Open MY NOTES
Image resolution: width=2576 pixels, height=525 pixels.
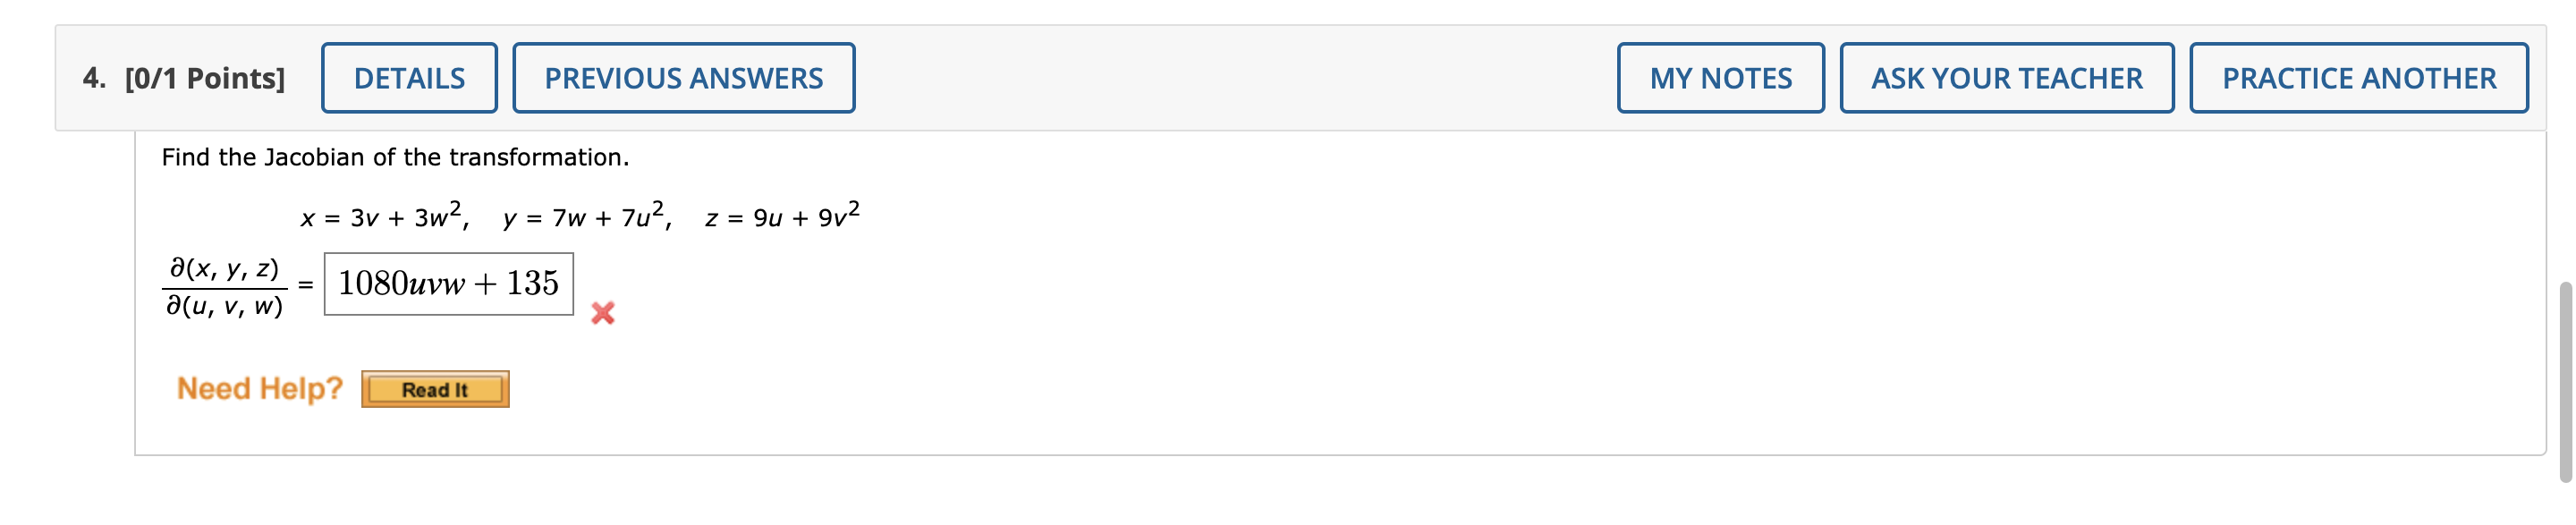[x=1721, y=76]
